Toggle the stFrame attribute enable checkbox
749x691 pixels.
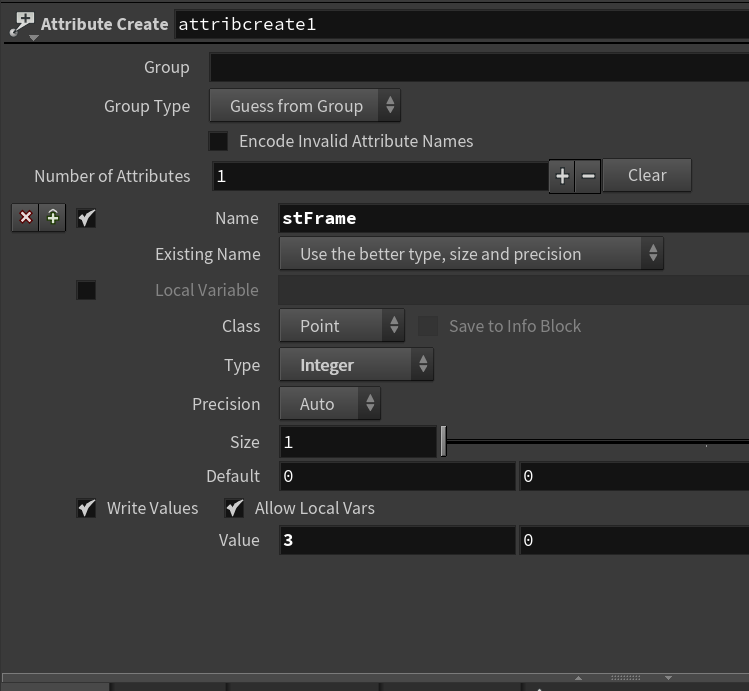click(86, 218)
